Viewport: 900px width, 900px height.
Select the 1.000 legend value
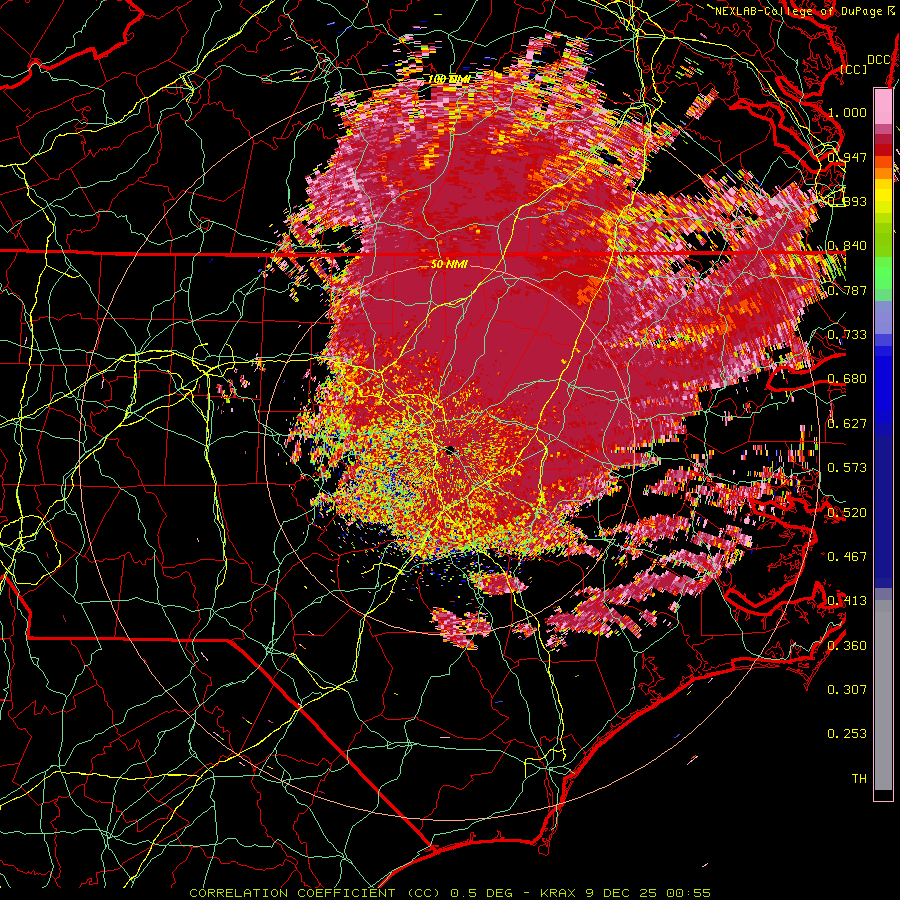point(847,112)
